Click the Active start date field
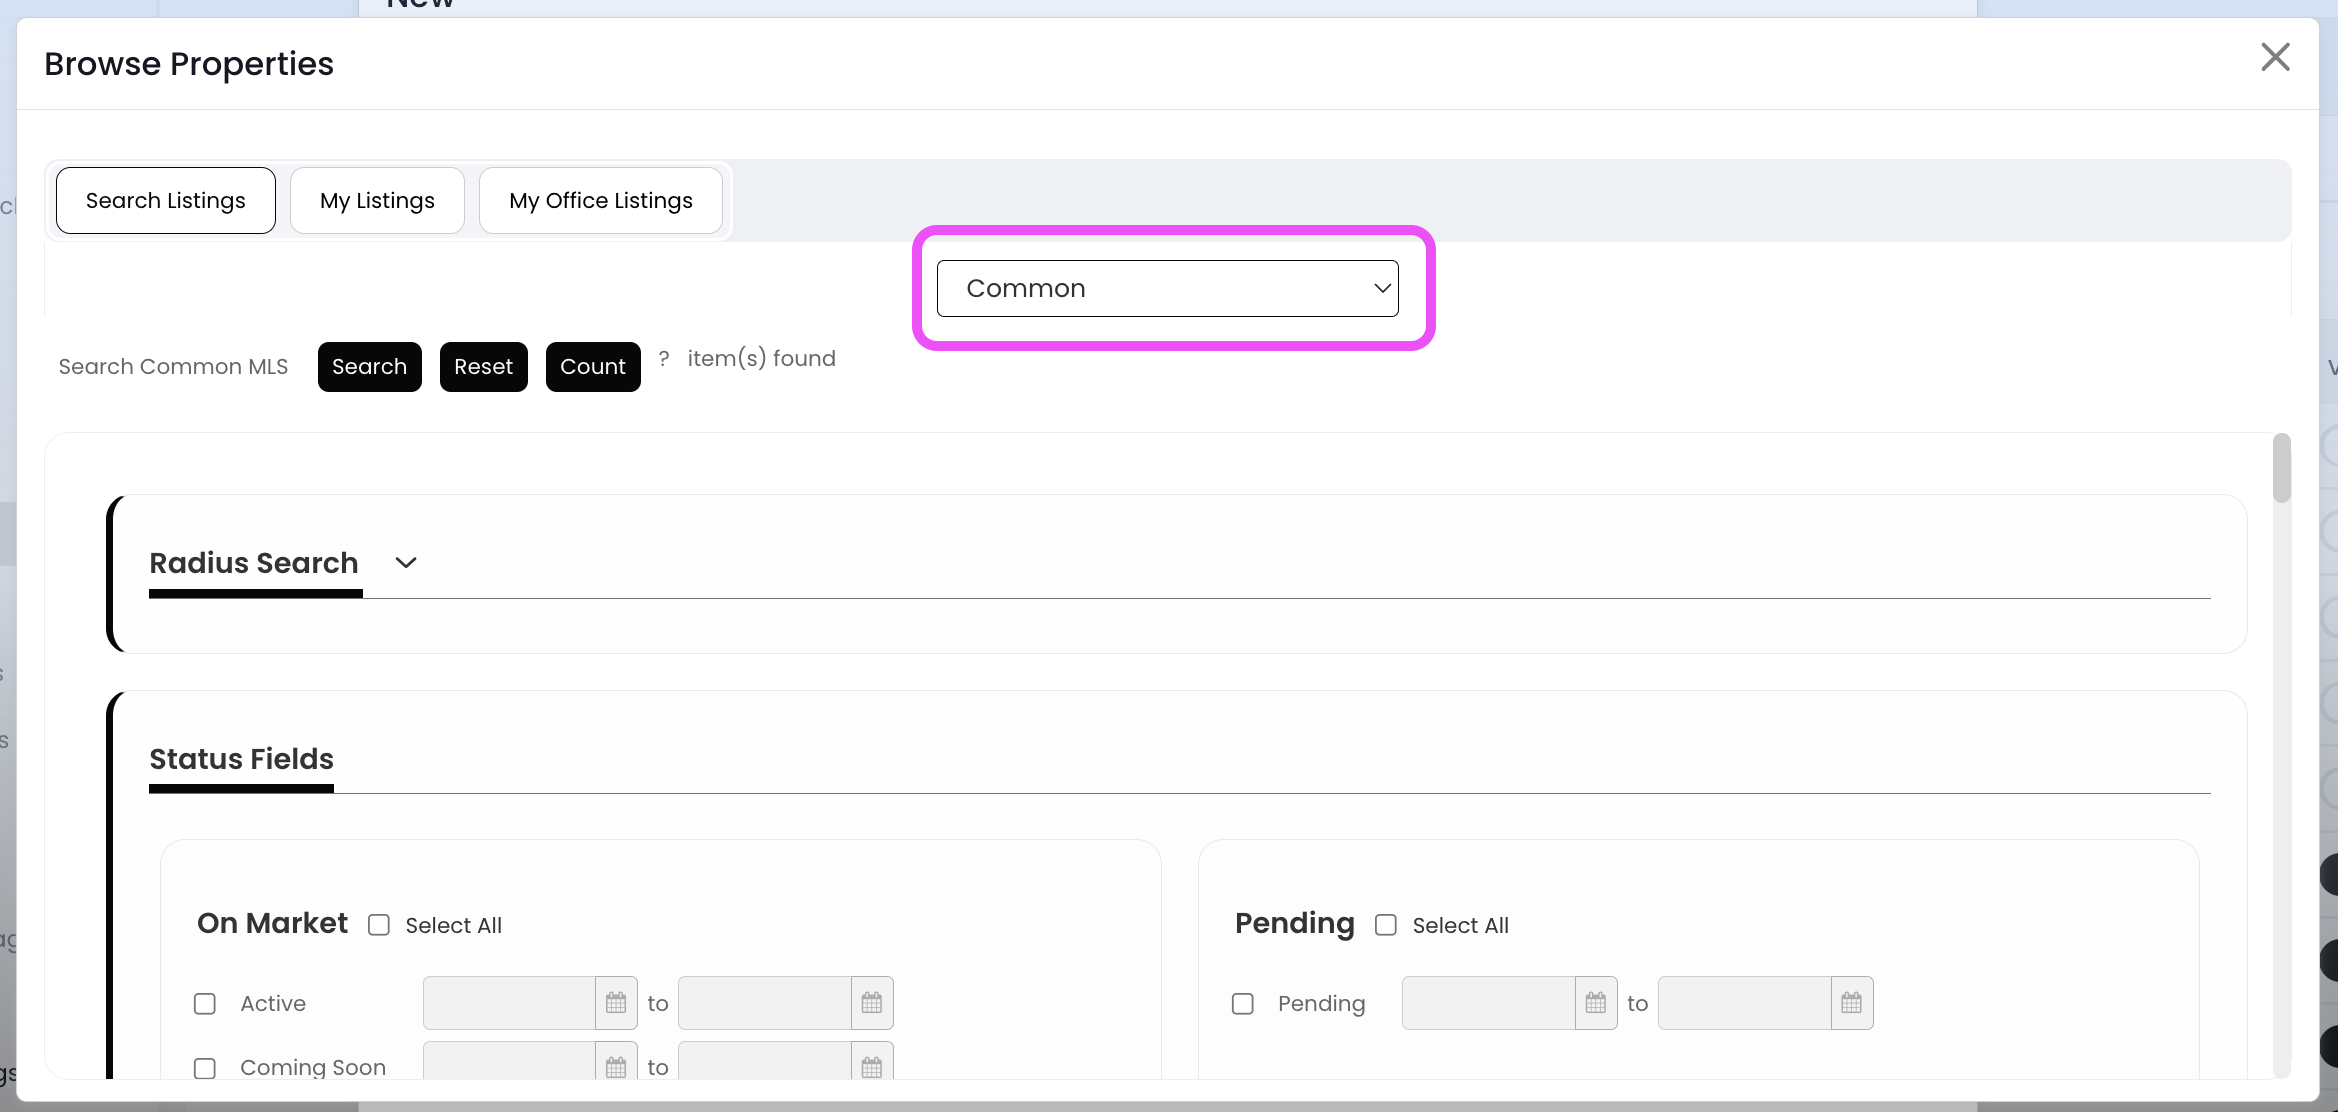The height and width of the screenshot is (1112, 2338). (x=509, y=1003)
